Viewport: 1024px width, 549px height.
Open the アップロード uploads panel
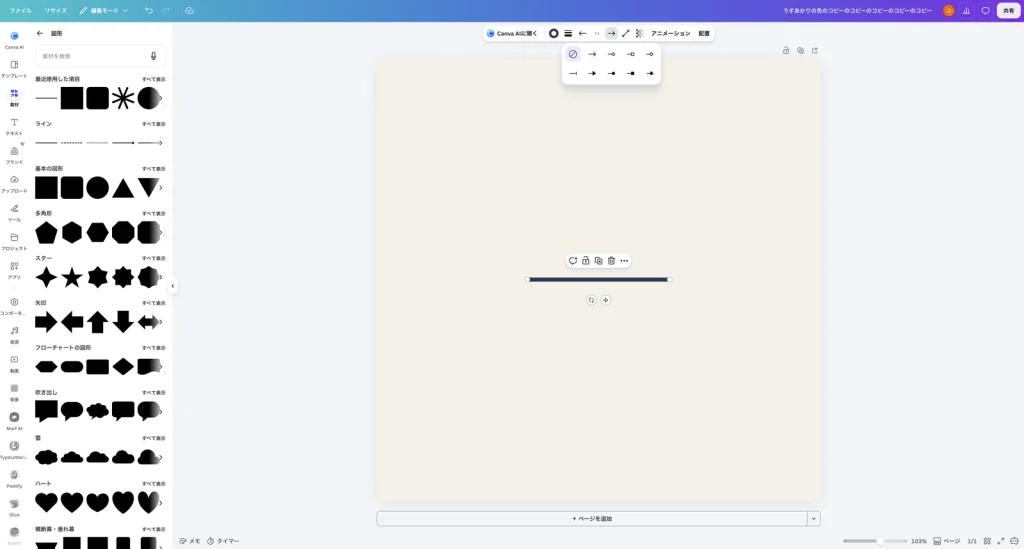click(14, 183)
